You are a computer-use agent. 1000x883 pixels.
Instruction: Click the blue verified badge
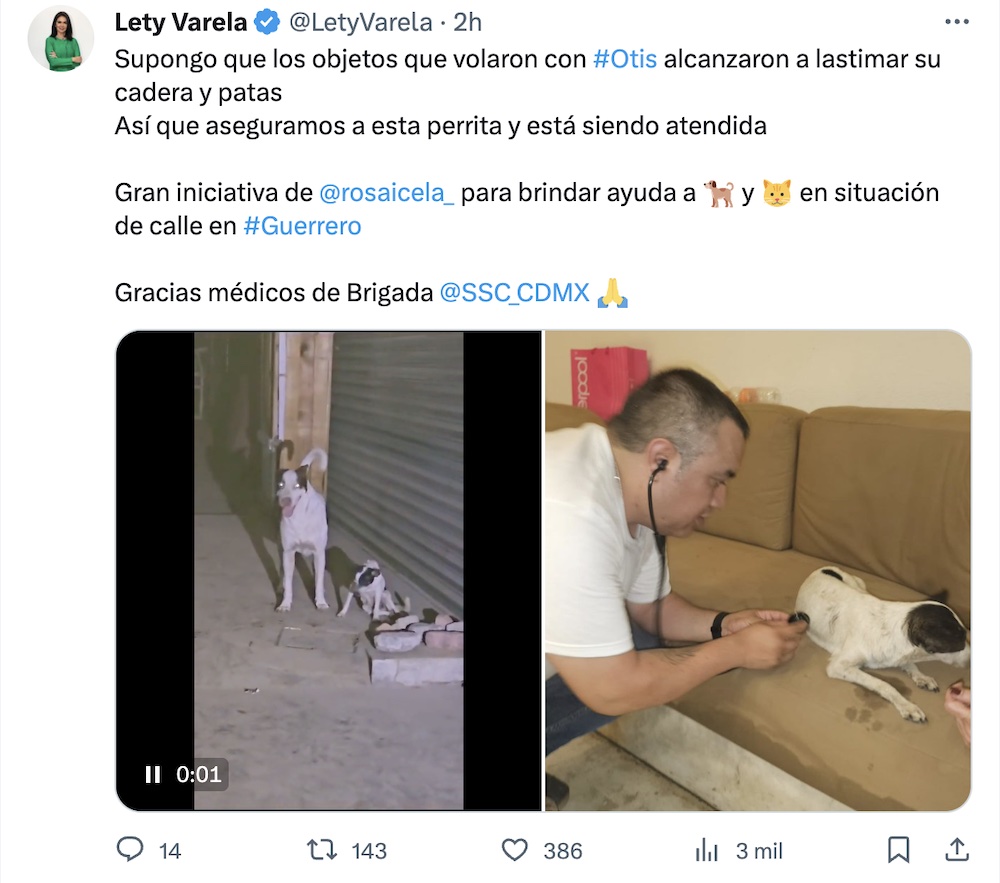pyautogui.click(x=267, y=22)
